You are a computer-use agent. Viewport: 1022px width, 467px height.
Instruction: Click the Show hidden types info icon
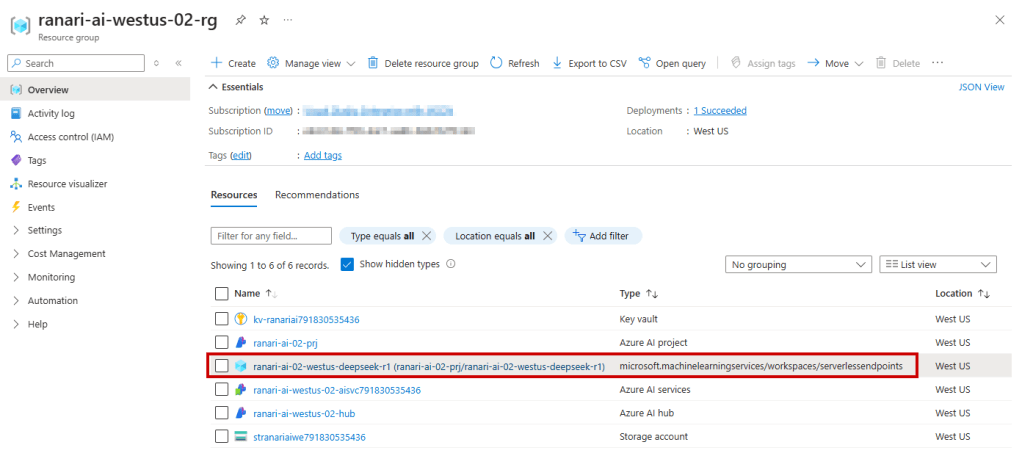[451, 264]
